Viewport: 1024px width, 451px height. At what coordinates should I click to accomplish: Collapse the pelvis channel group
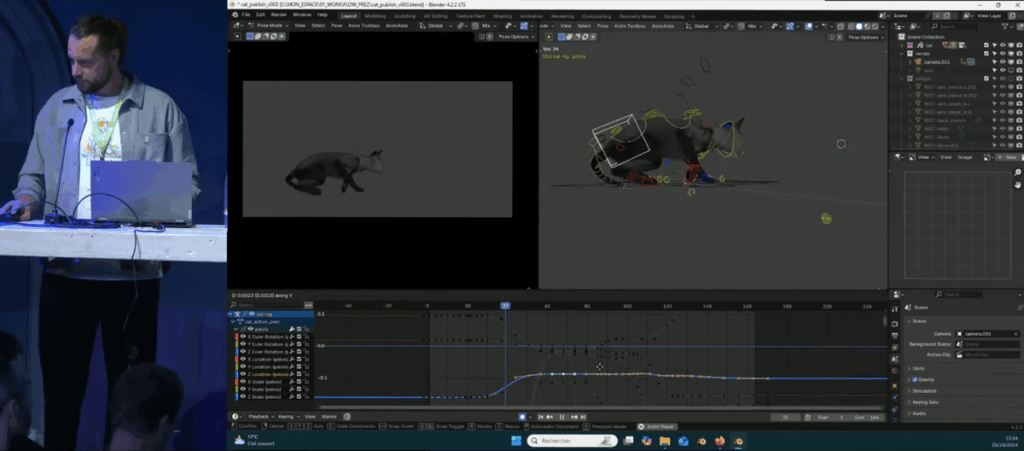236,330
